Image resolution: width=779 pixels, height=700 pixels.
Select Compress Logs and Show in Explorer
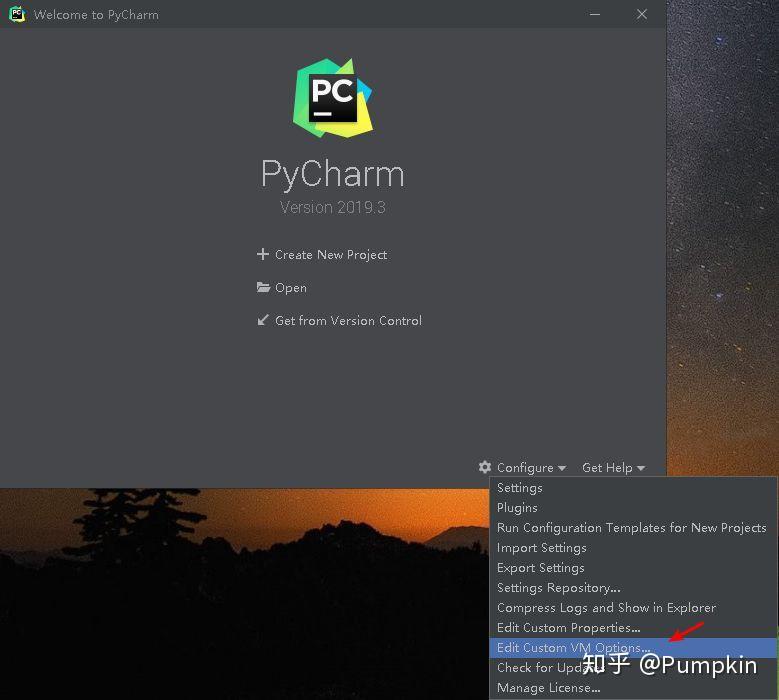click(633, 608)
